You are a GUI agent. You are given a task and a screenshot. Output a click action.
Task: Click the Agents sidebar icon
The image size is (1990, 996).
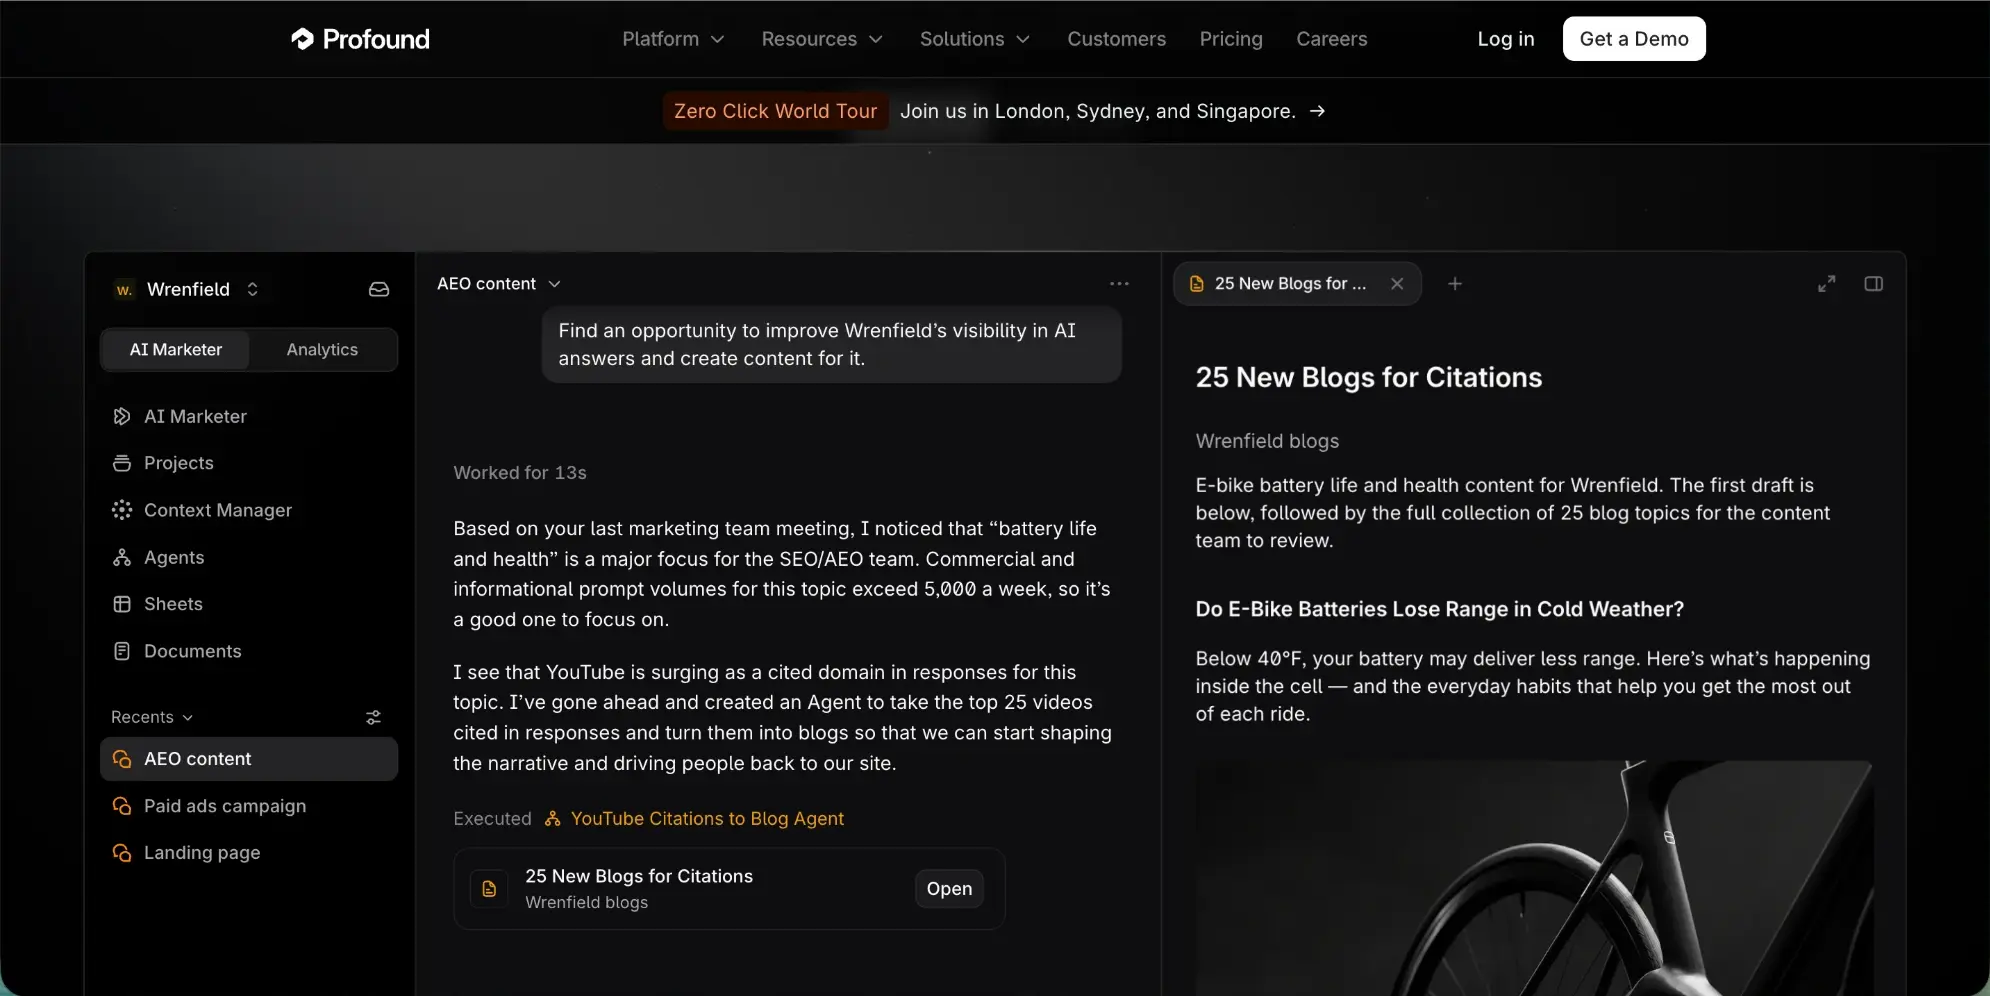tap(122, 557)
